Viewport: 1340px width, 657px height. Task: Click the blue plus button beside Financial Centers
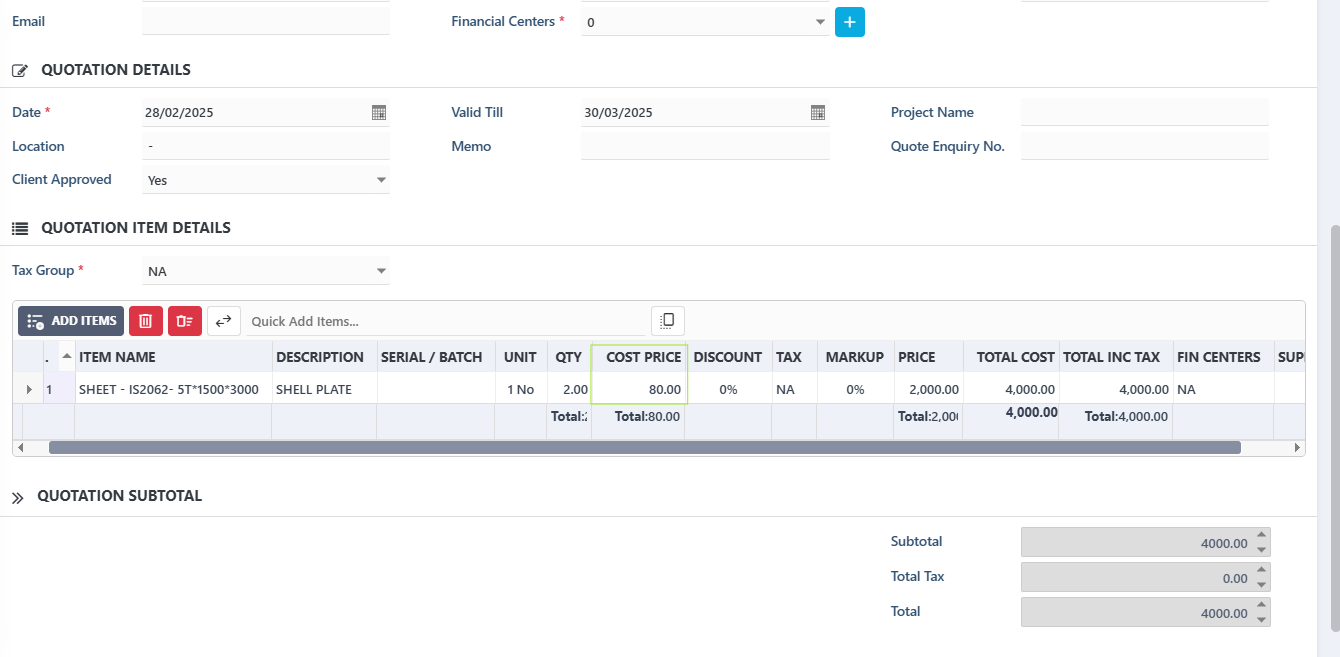849,22
